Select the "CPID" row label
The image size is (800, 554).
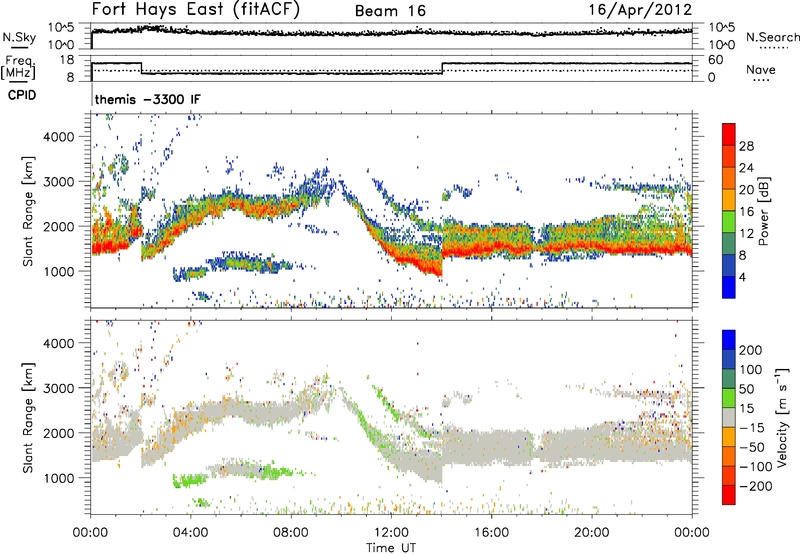coord(22,95)
